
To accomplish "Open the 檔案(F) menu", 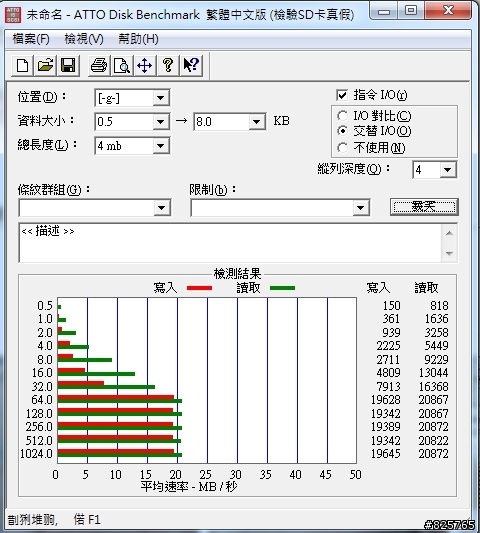I will pos(31,39).
